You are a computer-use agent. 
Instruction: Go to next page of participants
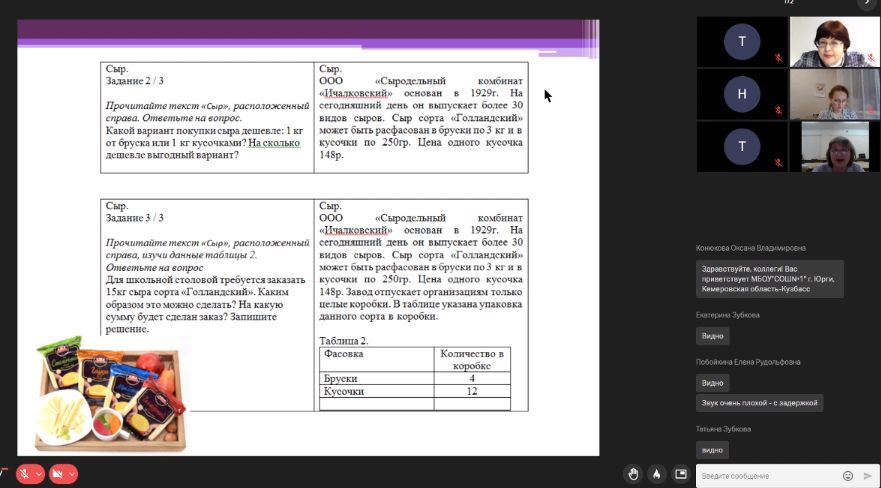tap(866, 4)
